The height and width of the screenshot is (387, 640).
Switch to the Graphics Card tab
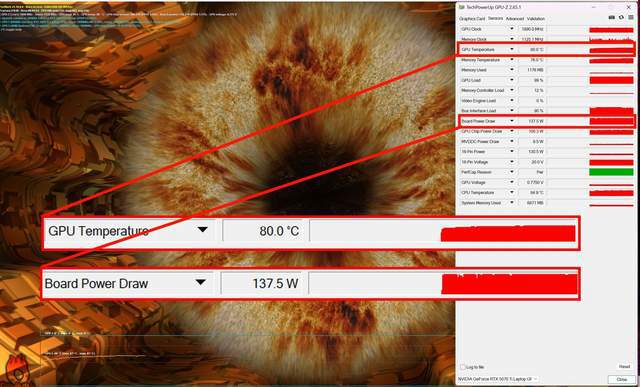472,19
